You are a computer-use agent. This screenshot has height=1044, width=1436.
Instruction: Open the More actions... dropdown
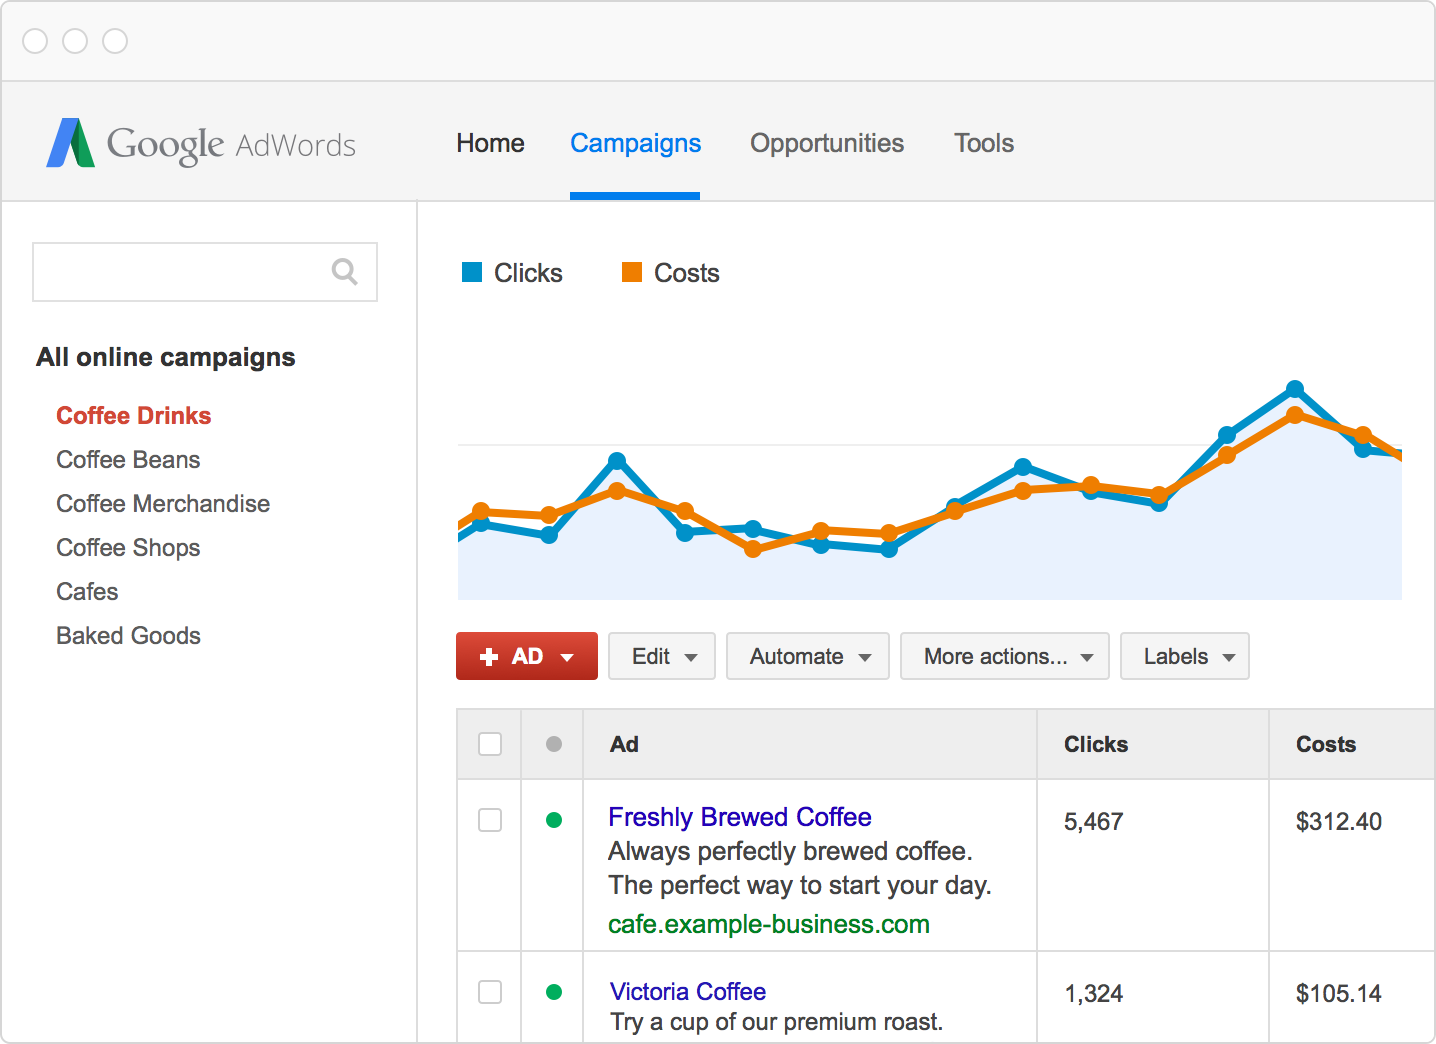pos(1005,656)
